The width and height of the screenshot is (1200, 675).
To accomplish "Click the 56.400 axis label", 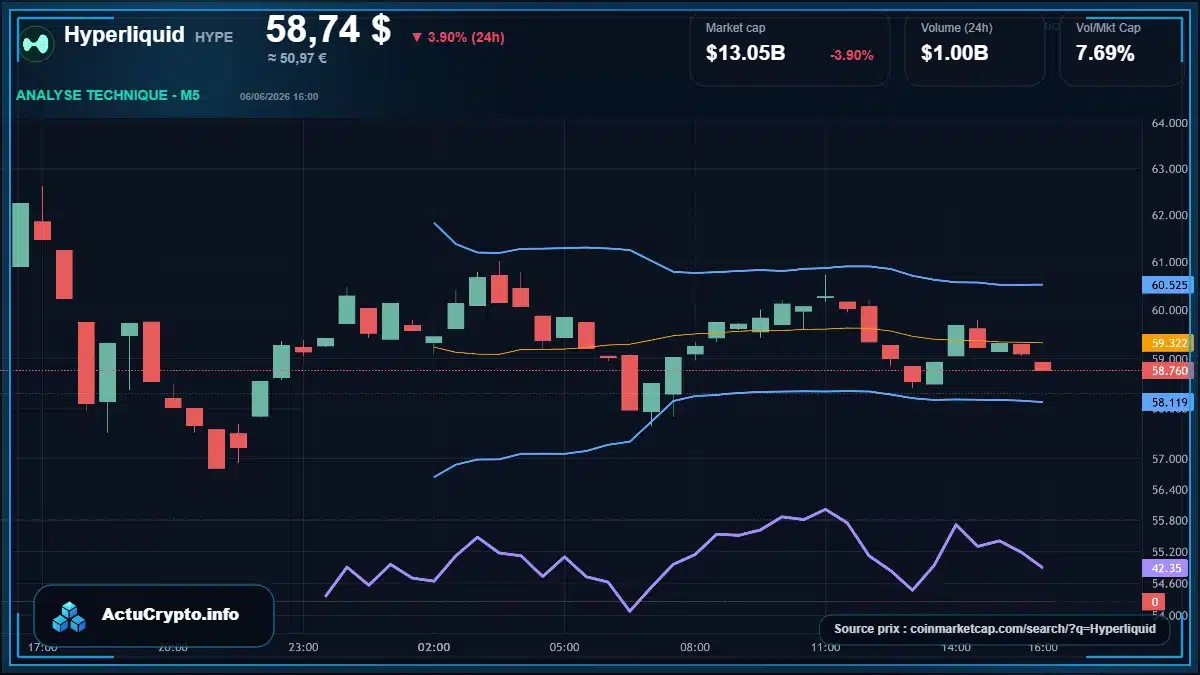I will click(1169, 490).
